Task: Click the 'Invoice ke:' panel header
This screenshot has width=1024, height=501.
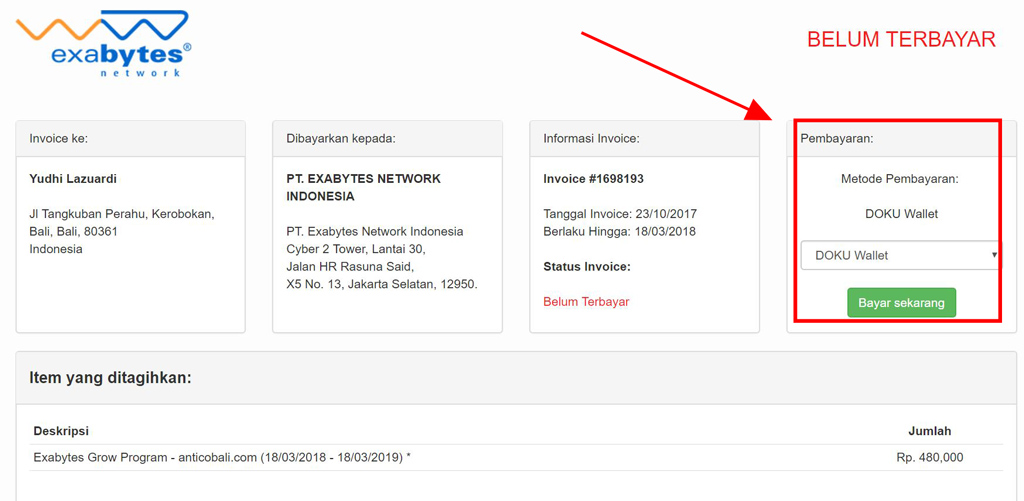Action: (x=131, y=138)
